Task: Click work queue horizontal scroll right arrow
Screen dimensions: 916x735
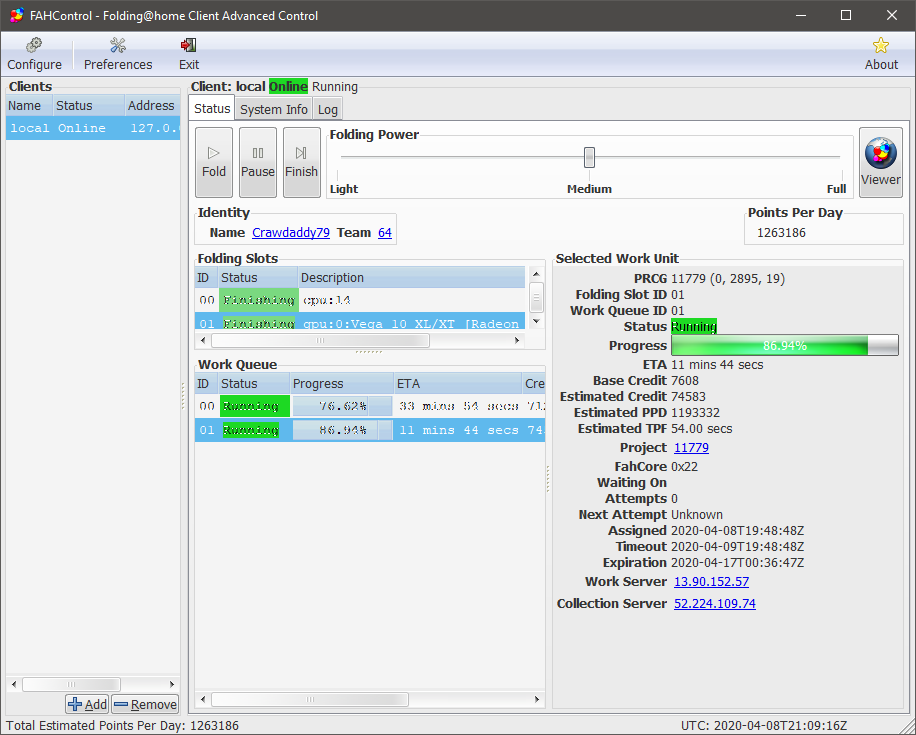Action: pos(537,699)
